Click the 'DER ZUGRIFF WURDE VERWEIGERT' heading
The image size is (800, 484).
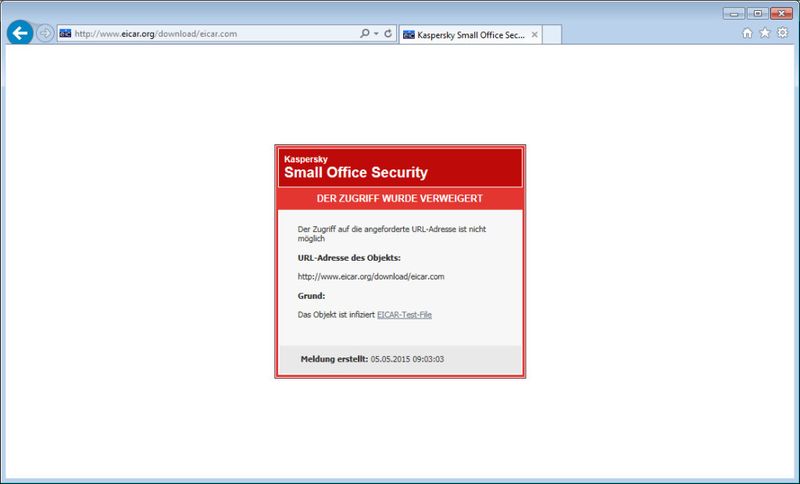pyautogui.click(x=399, y=198)
